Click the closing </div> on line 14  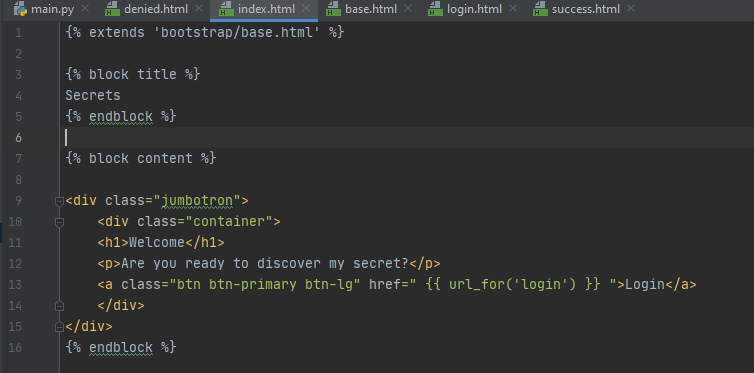point(121,306)
